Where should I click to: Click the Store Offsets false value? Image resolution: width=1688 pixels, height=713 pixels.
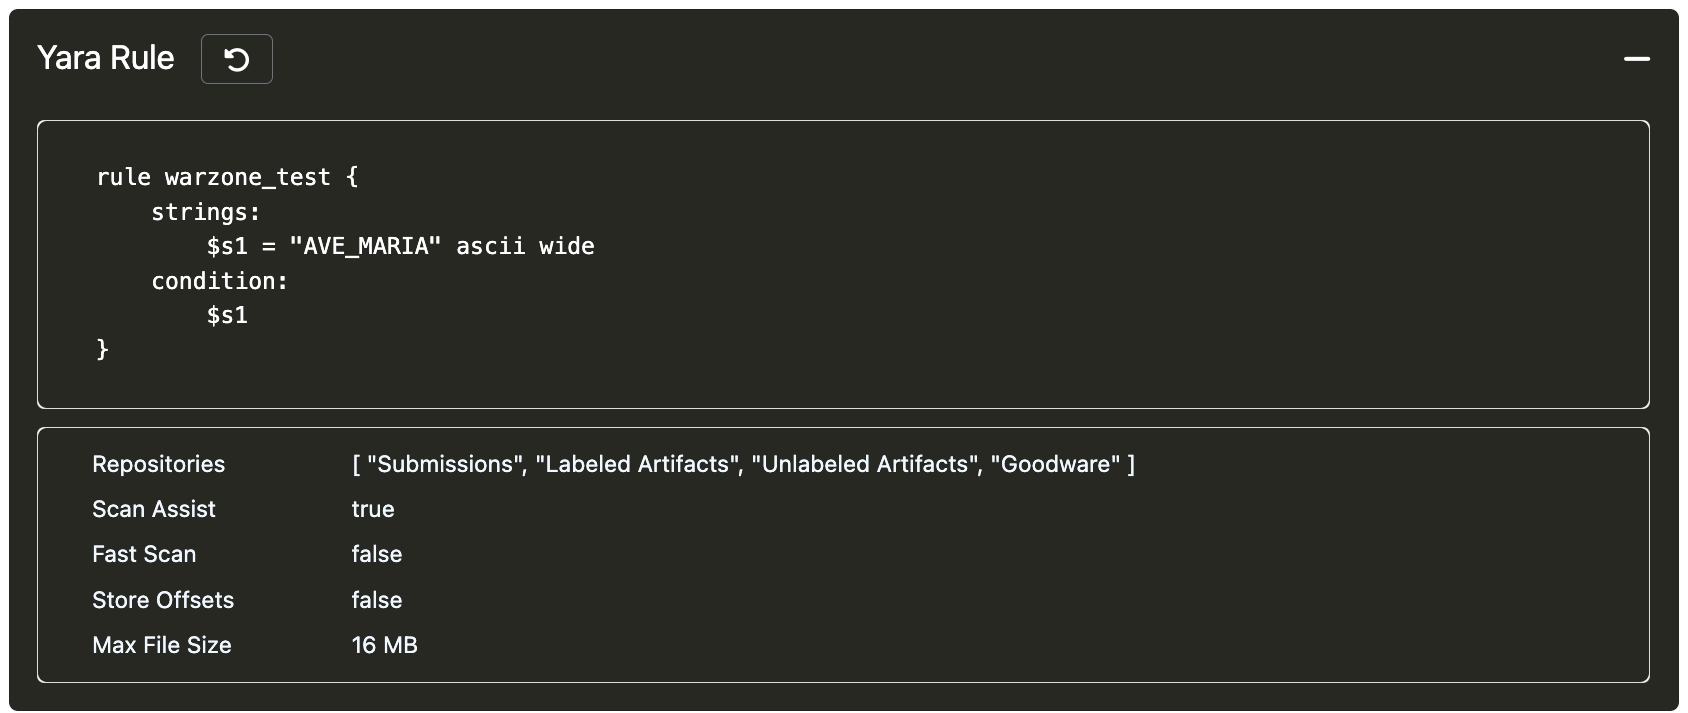coord(377,600)
